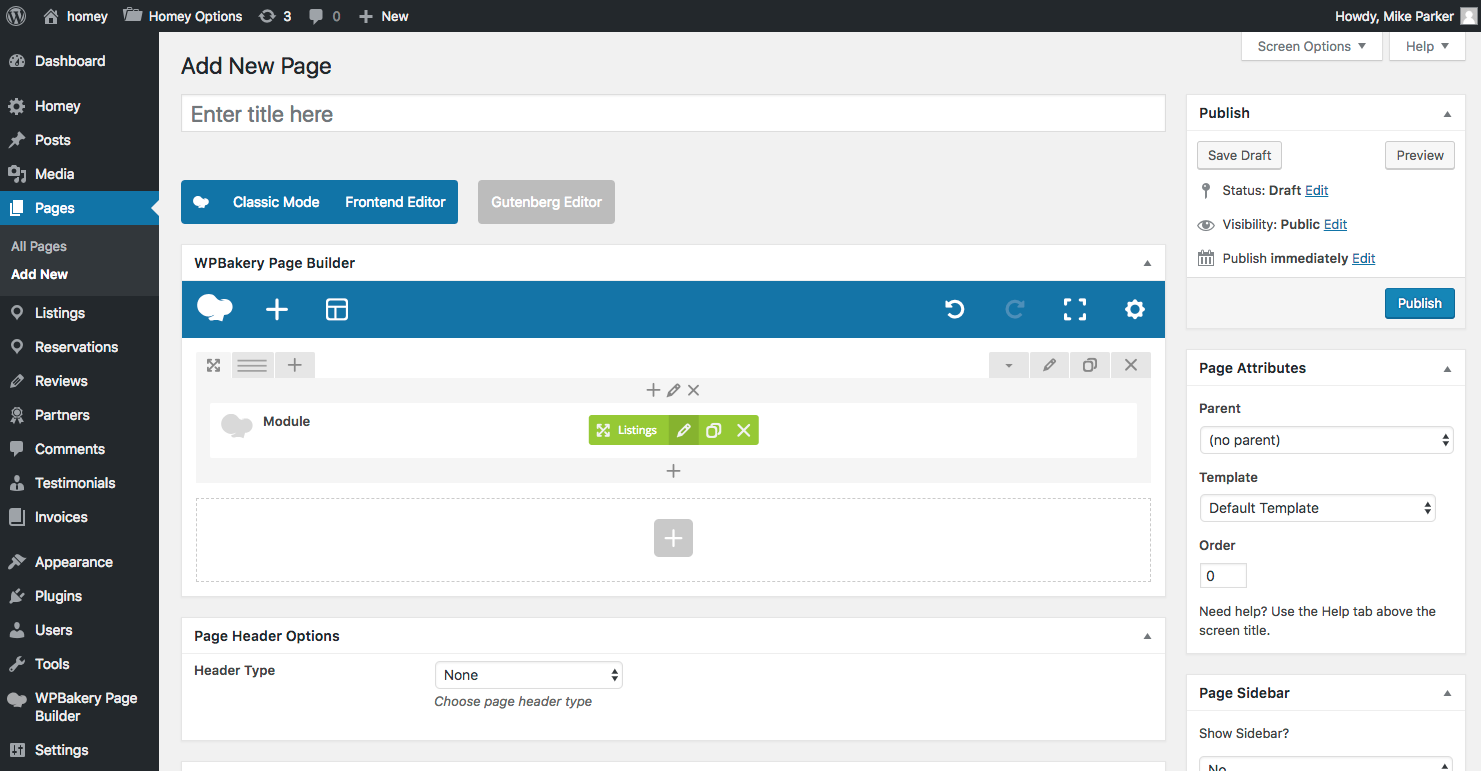Open Reservations in sidebar

coord(79,347)
